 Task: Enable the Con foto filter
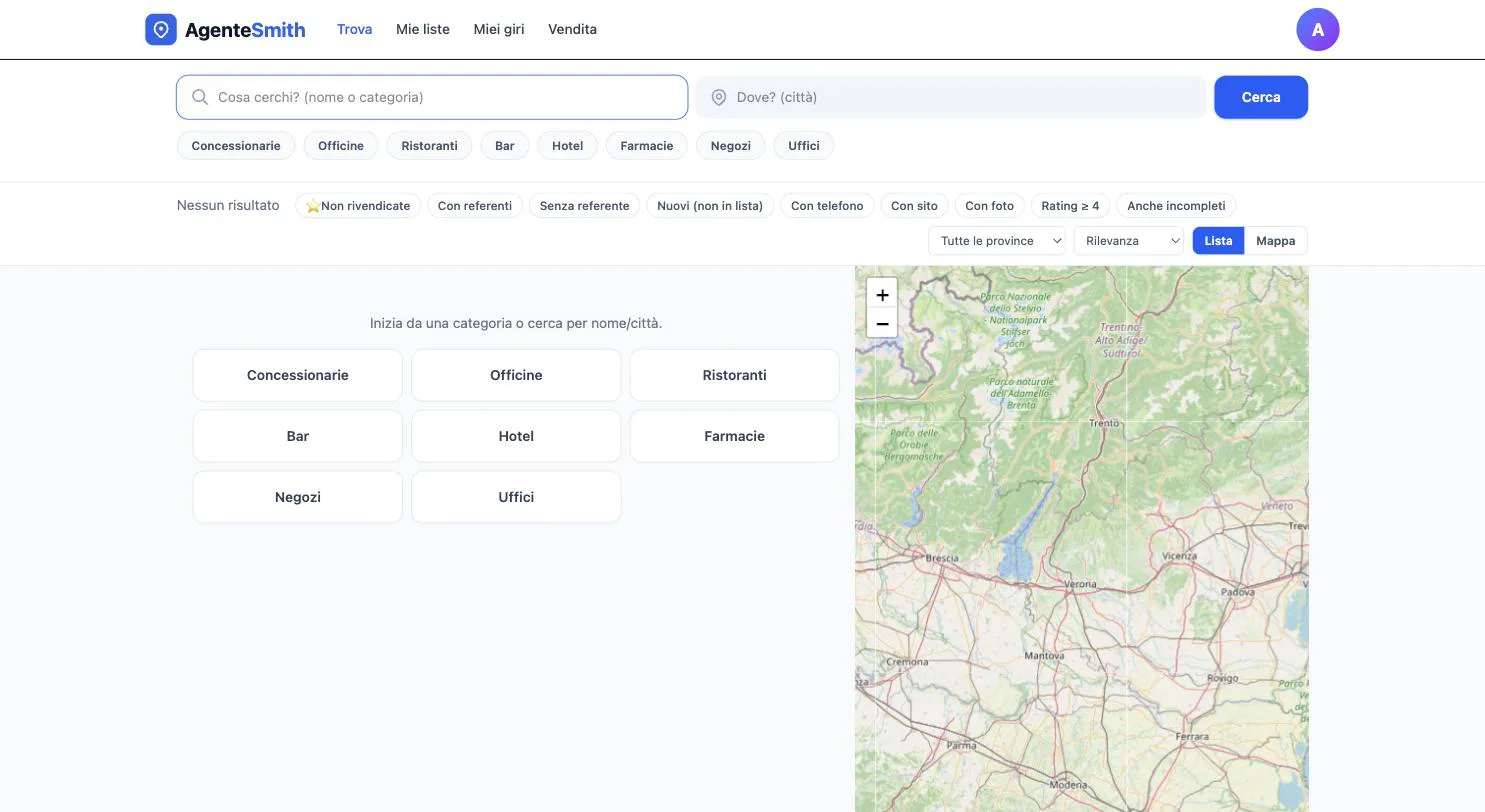[989, 206]
